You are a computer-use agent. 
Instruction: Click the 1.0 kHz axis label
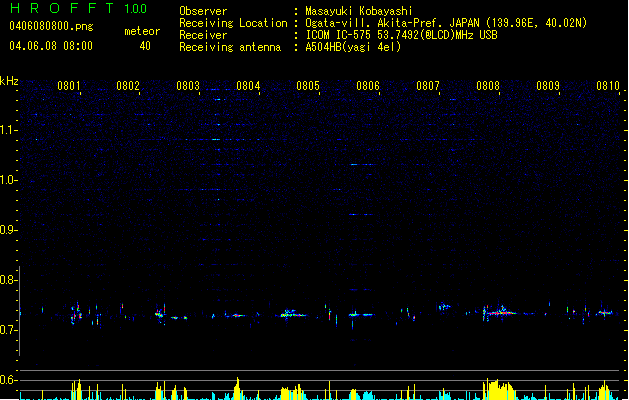(x=9, y=180)
